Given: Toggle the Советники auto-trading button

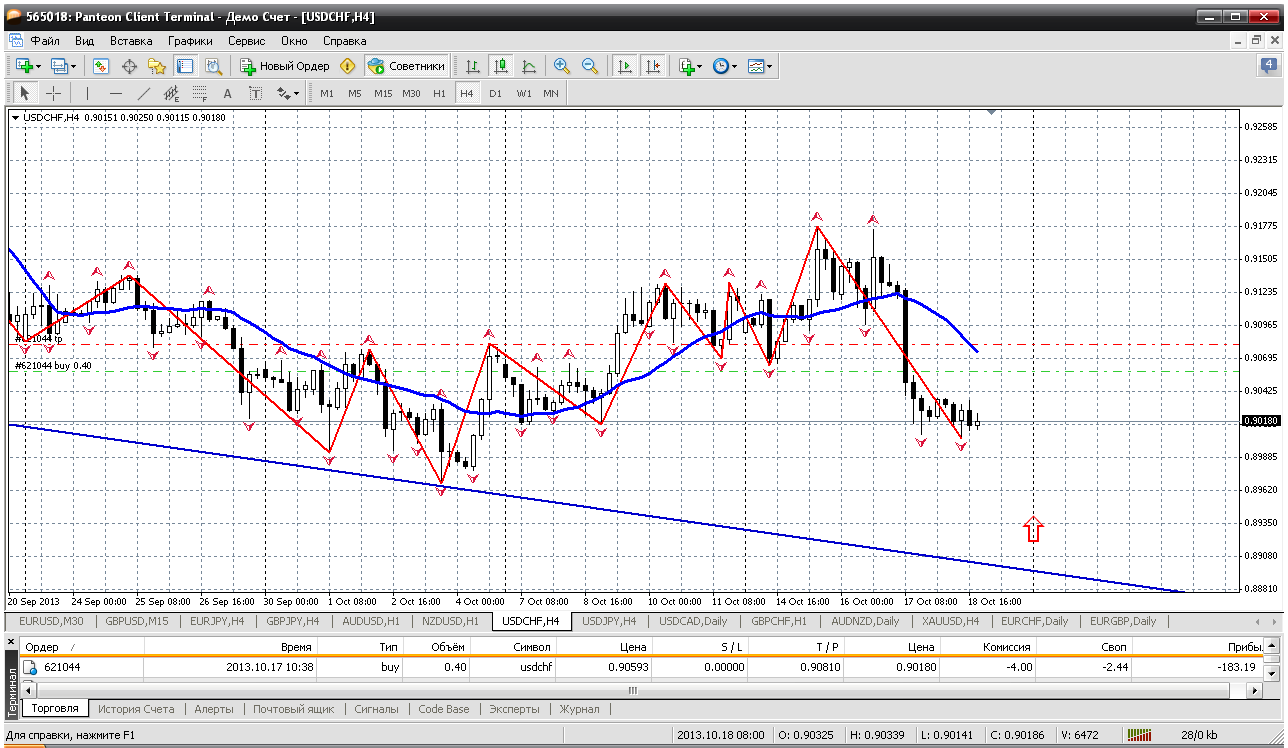Looking at the screenshot, I should pyautogui.click(x=406, y=66).
